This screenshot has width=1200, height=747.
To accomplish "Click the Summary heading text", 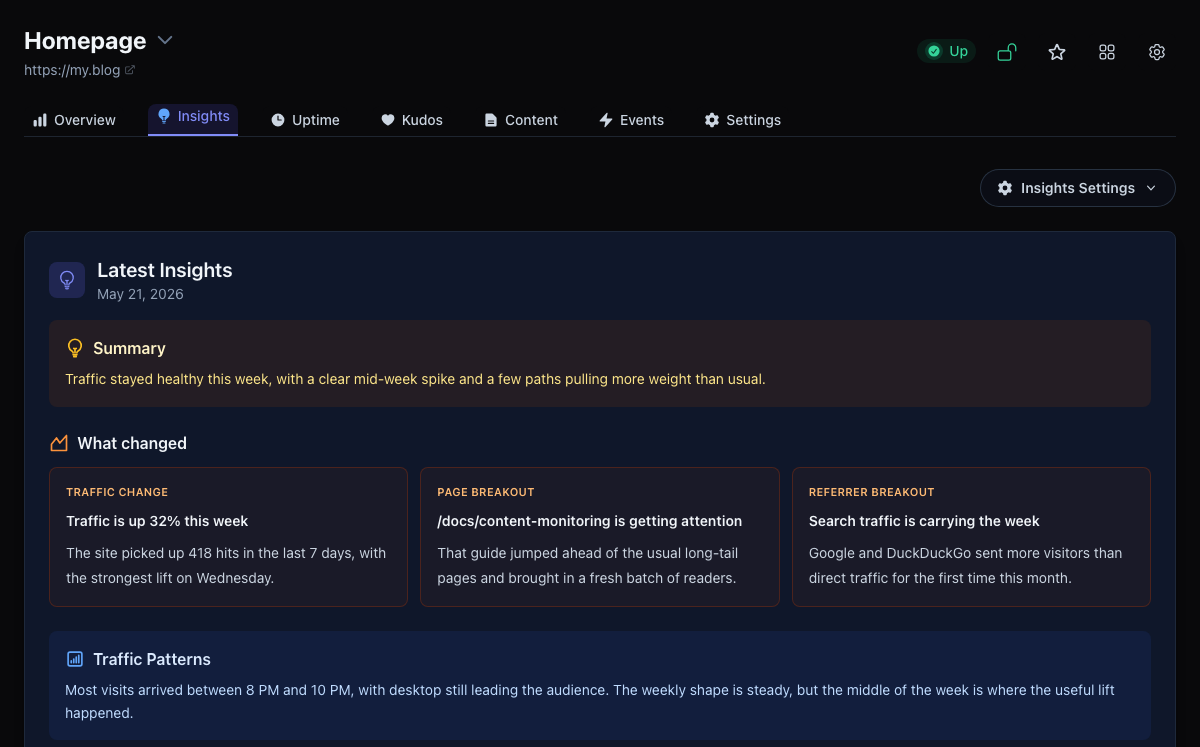I will click(x=129, y=348).
